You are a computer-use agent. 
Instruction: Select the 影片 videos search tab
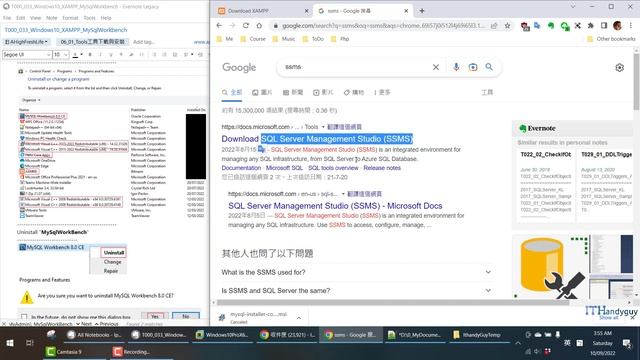tap(323, 93)
